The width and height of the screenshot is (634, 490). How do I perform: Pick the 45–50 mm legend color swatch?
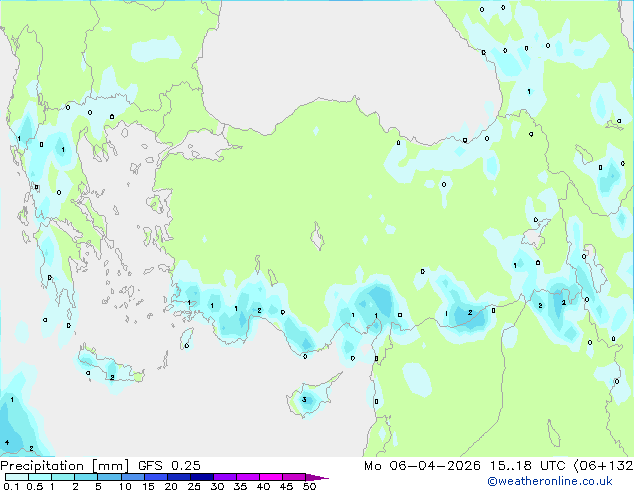click(x=294, y=477)
